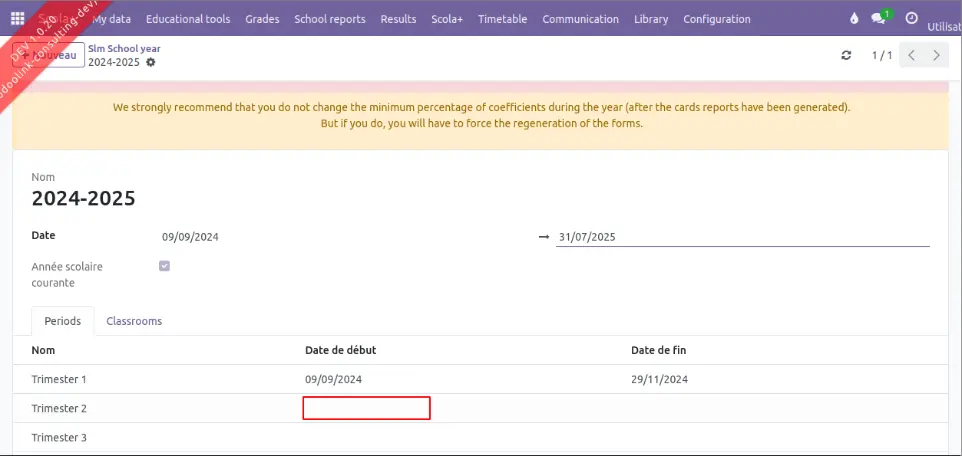Click the refresh record icon
Screen dimensions: 962x456
coord(847,55)
